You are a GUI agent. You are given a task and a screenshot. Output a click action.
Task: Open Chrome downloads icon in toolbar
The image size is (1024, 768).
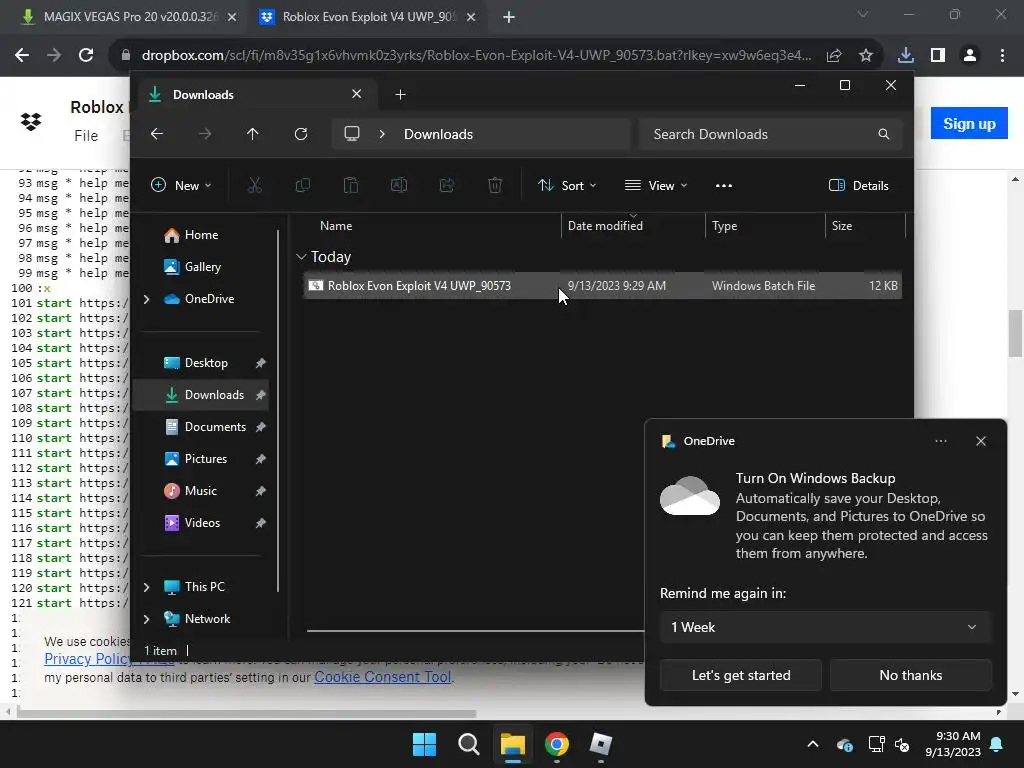(906, 56)
